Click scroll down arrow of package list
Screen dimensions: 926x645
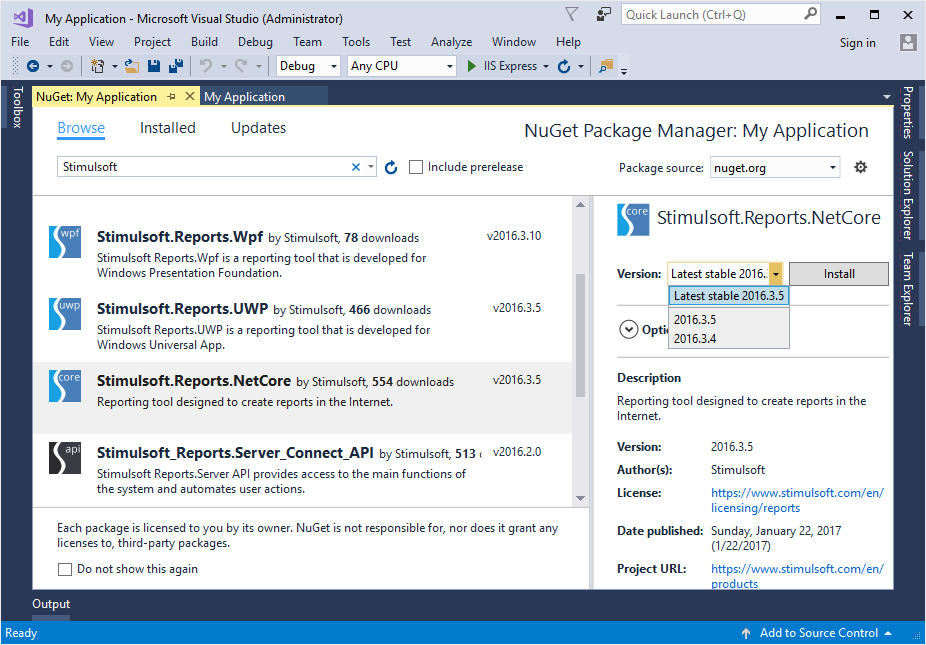click(581, 498)
